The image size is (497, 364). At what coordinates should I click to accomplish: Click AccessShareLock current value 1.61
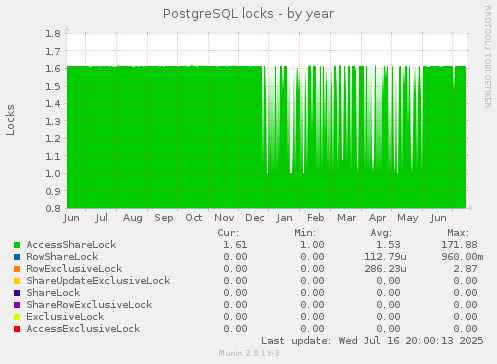(235, 245)
